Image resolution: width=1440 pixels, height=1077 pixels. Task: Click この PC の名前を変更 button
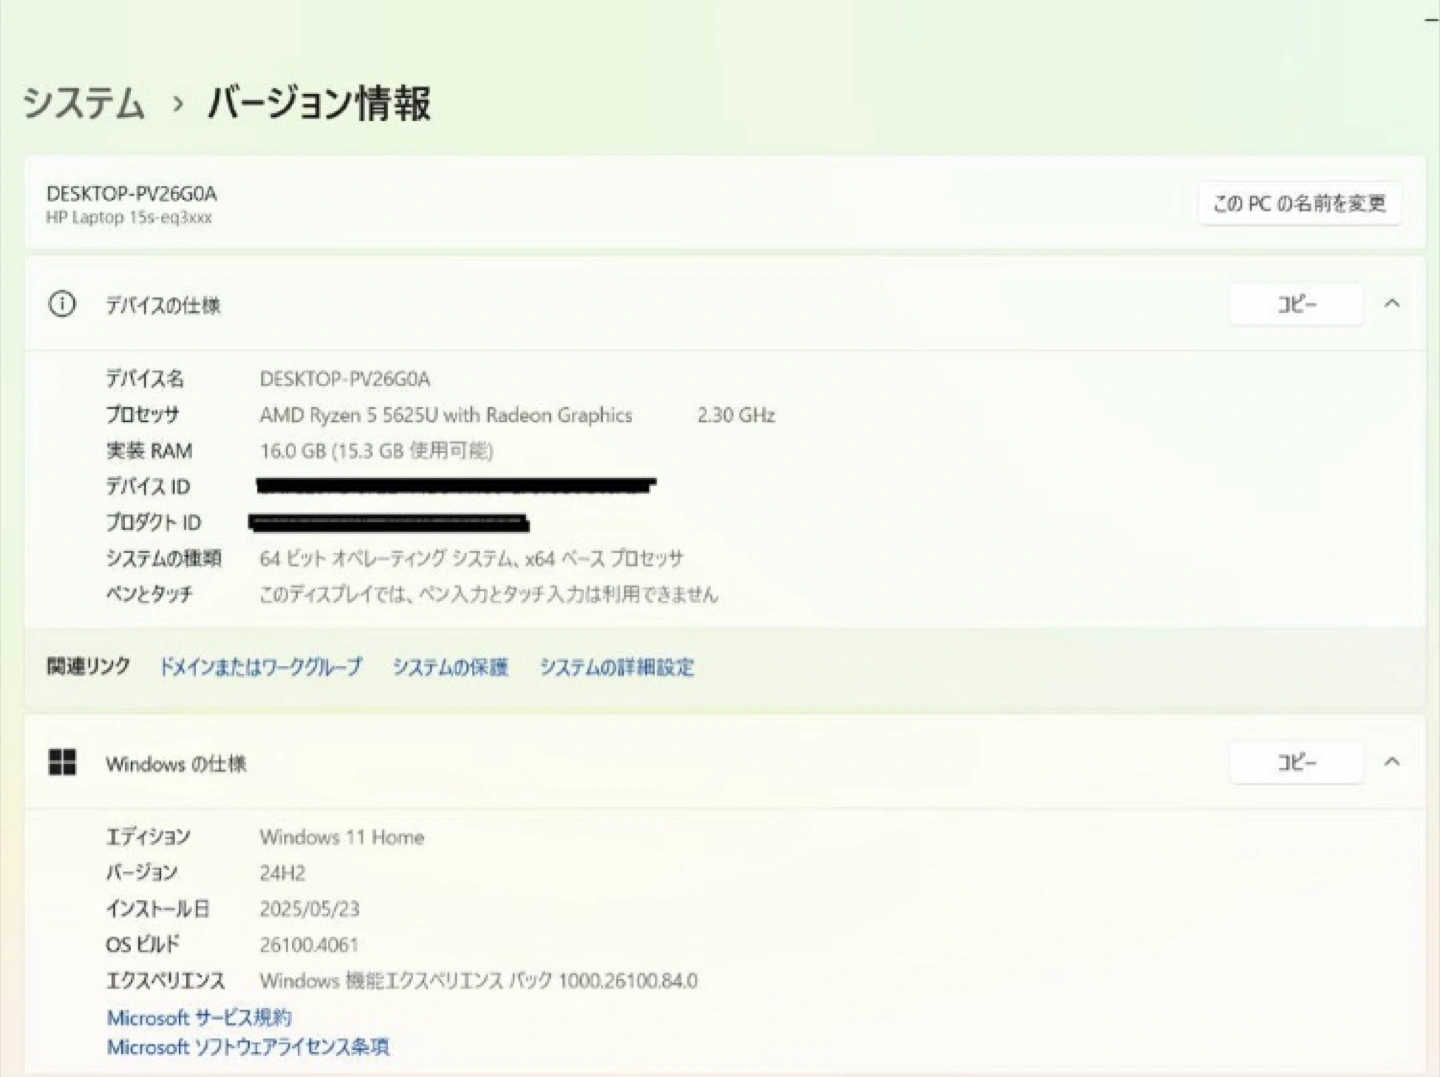(x=1299, y=203)
